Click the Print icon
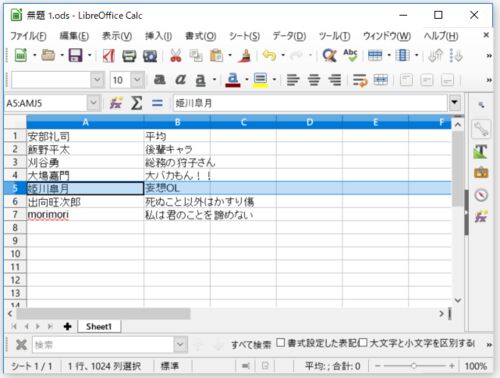Viewport: 500px width, 378px height. [129, 55]
